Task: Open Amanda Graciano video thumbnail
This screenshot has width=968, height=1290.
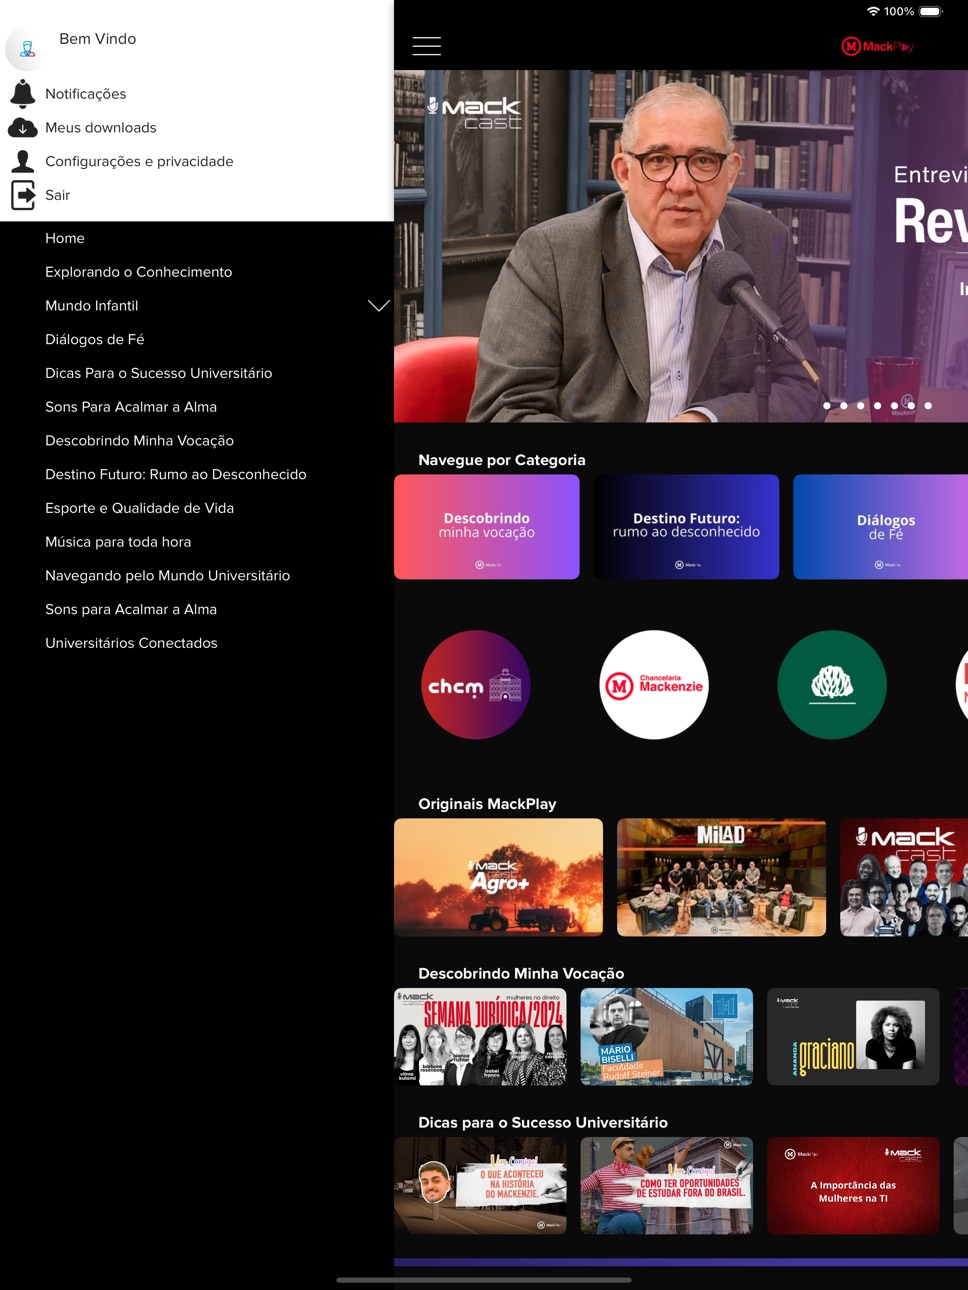Action: coord(853,1037)
